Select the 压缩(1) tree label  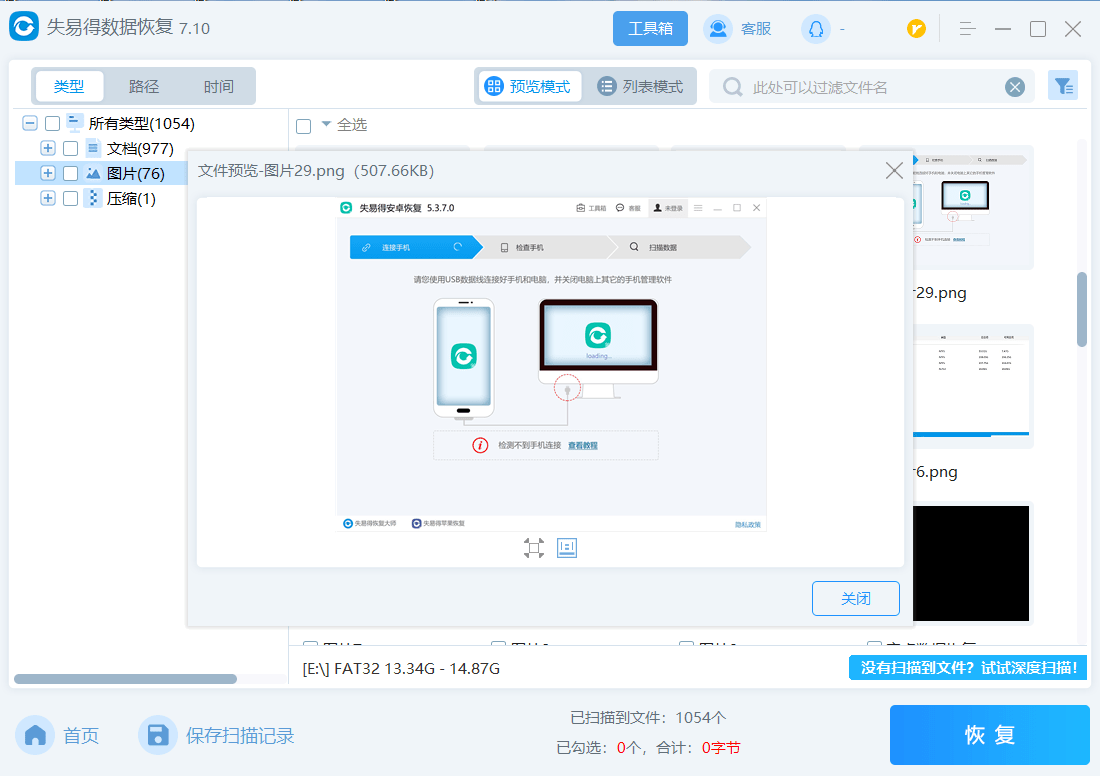click(131, 199)
